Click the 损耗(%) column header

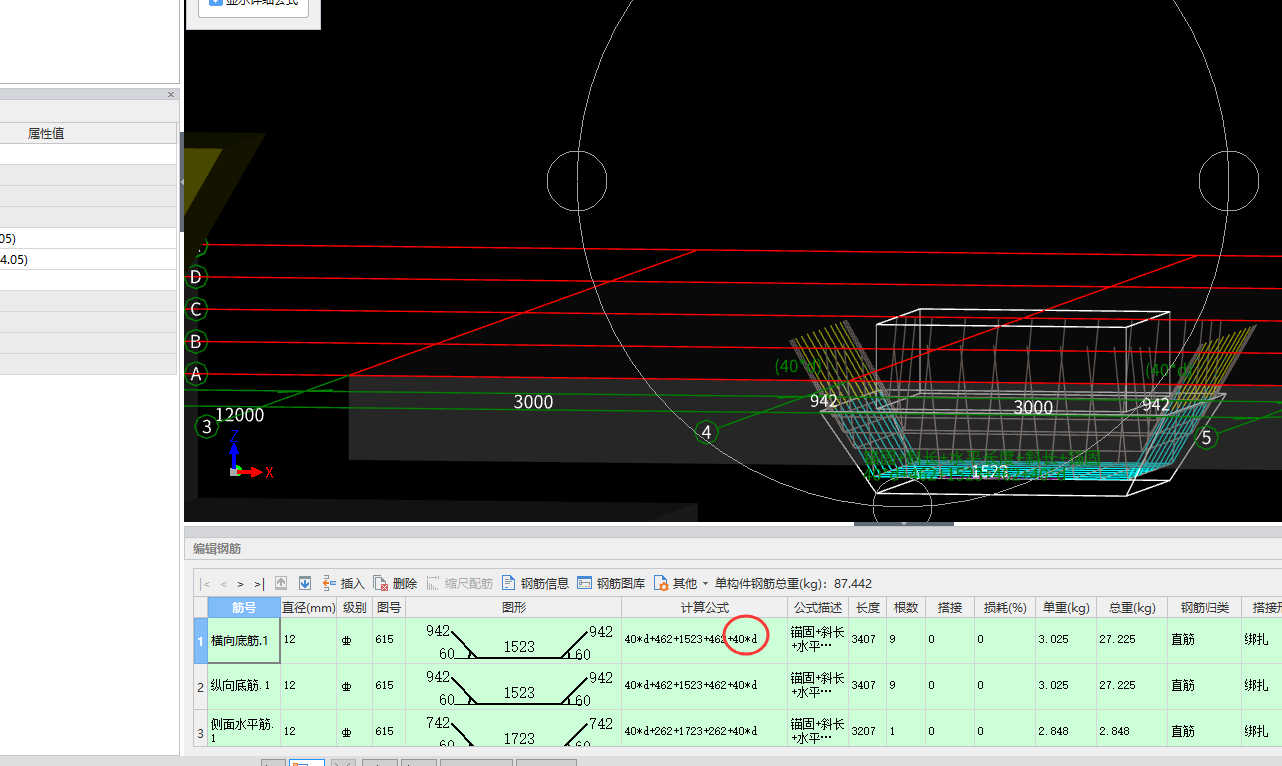point(1005,607)
